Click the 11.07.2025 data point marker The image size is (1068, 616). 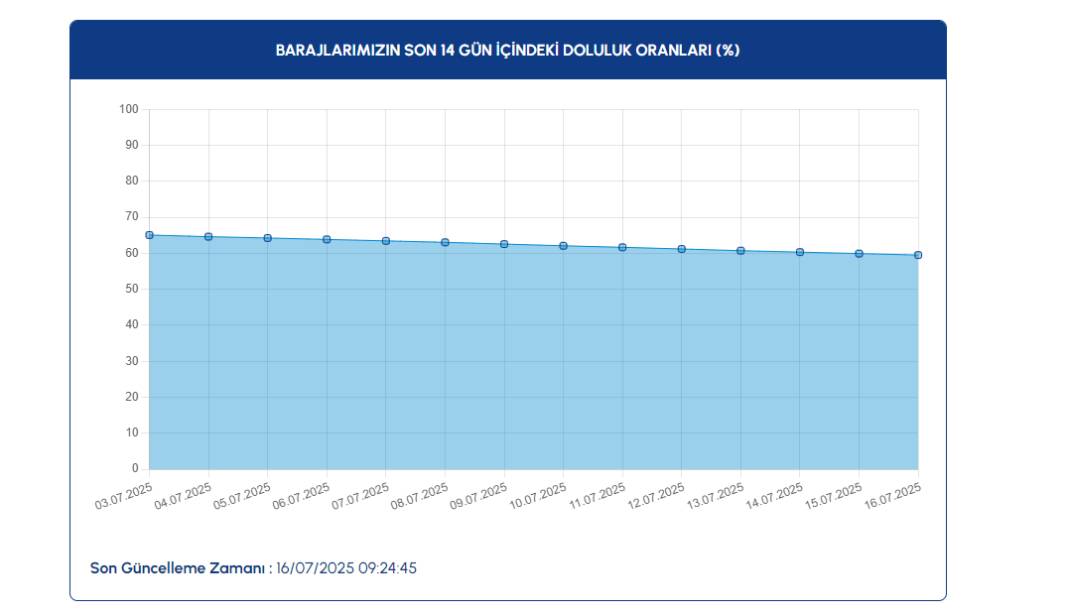coord(623,248)
